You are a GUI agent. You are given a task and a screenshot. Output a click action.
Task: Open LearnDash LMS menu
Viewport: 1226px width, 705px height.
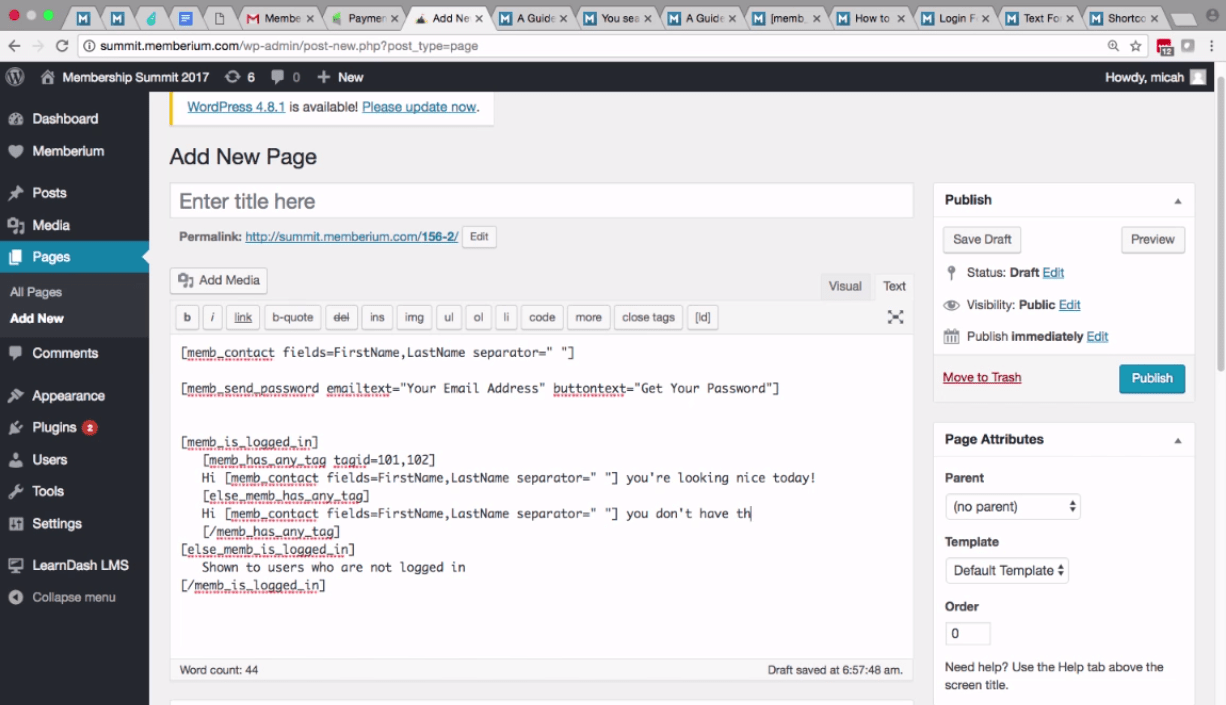tap(80, 565)
